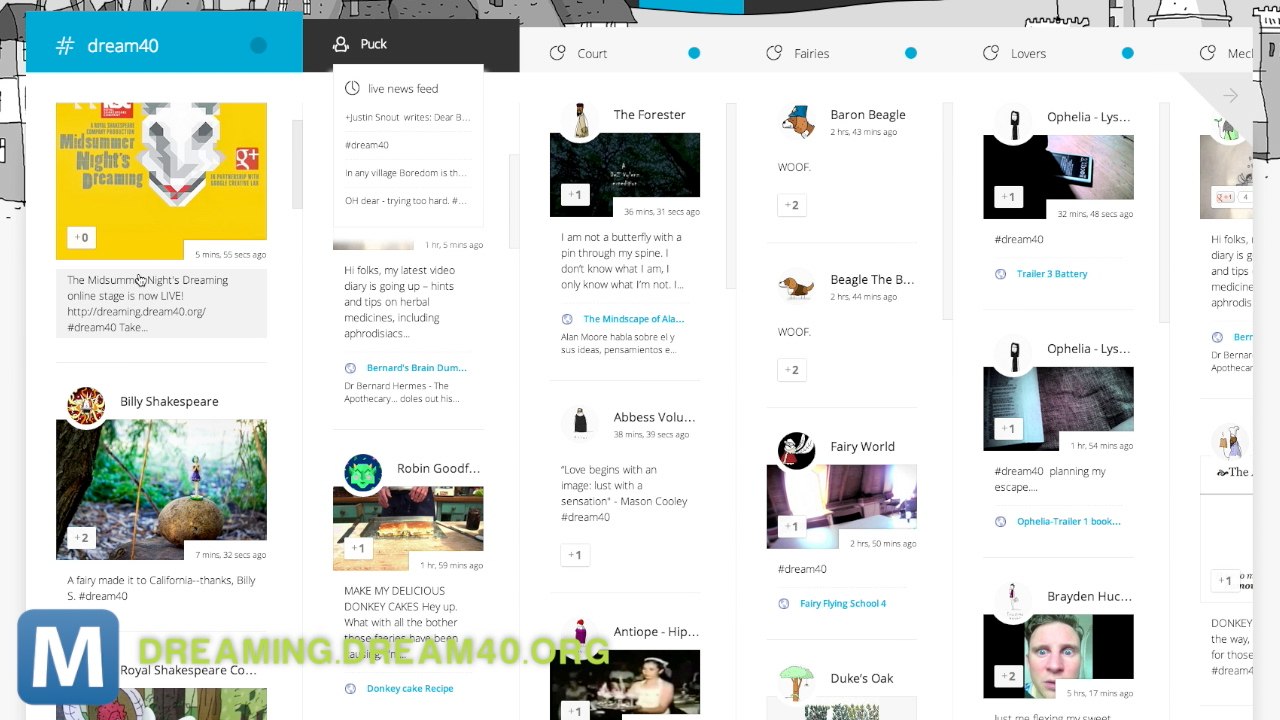Select the Puck tab

pyautogui.click(x=411, y=44)
